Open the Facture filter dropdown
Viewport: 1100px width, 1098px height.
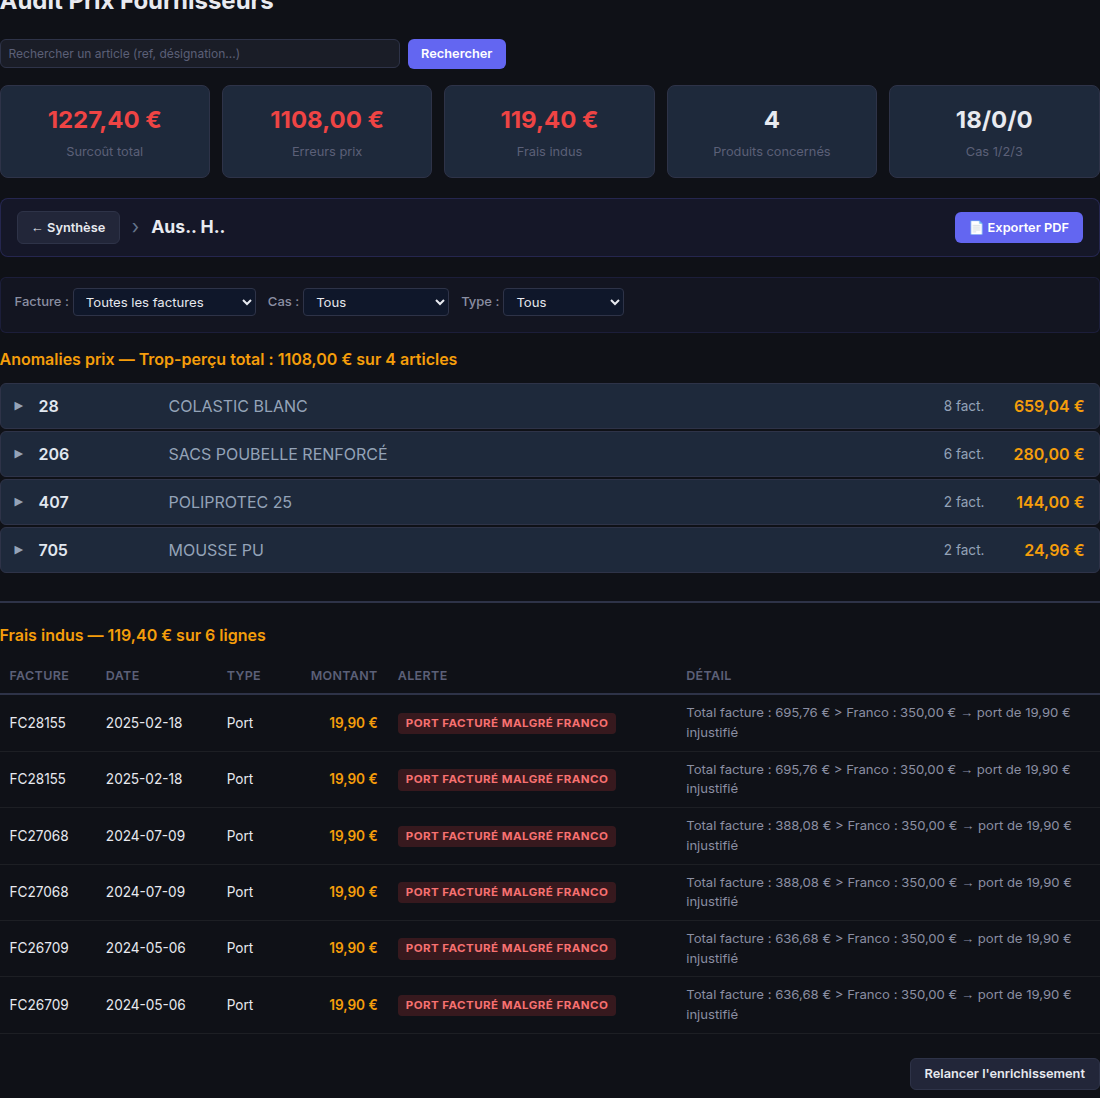coord(164,302)
